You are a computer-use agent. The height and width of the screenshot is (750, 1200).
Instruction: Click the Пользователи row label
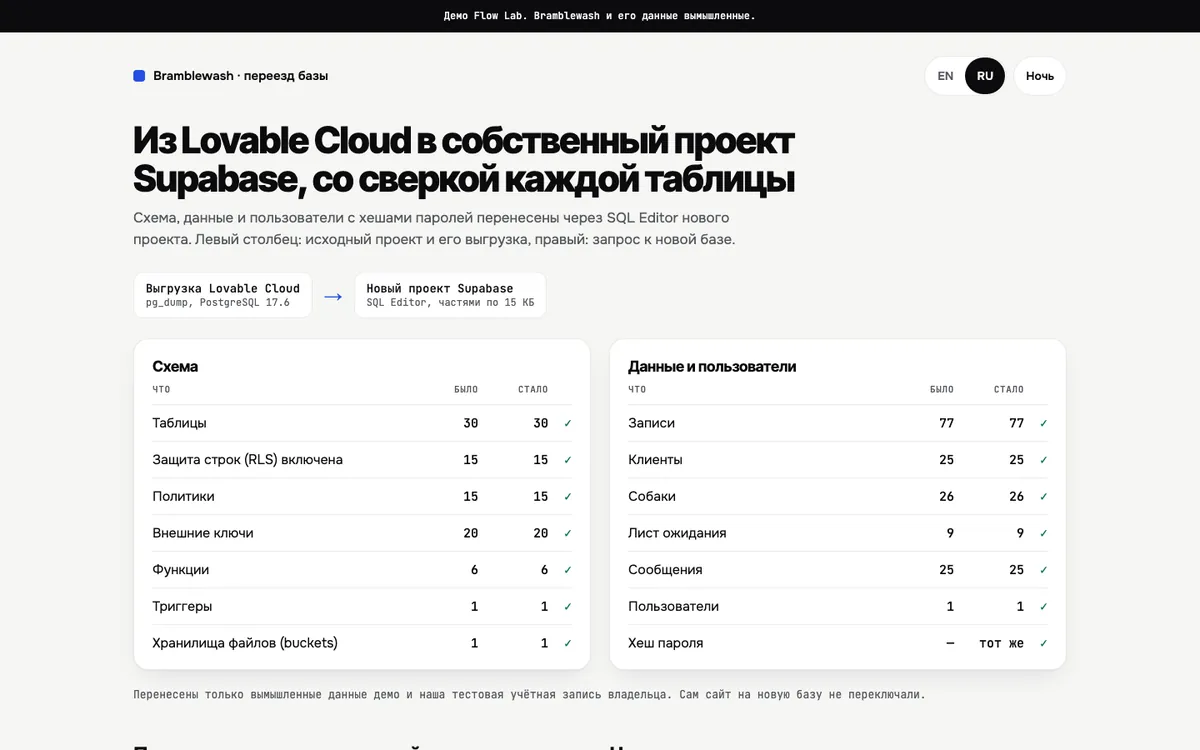click(673, 606)
